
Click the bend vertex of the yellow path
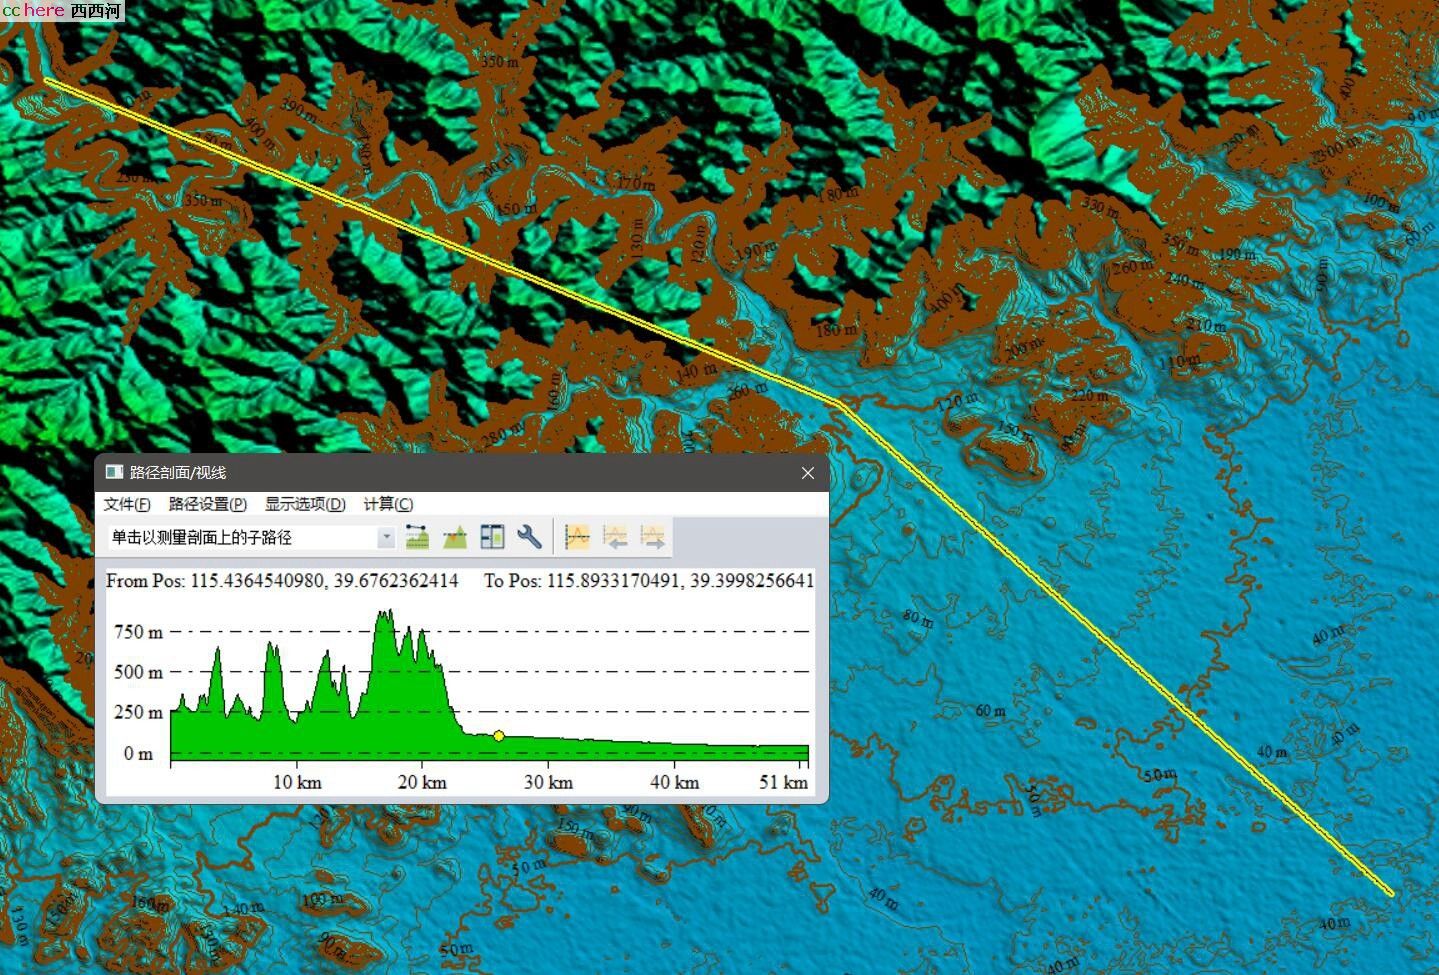(x=838, y=402)
